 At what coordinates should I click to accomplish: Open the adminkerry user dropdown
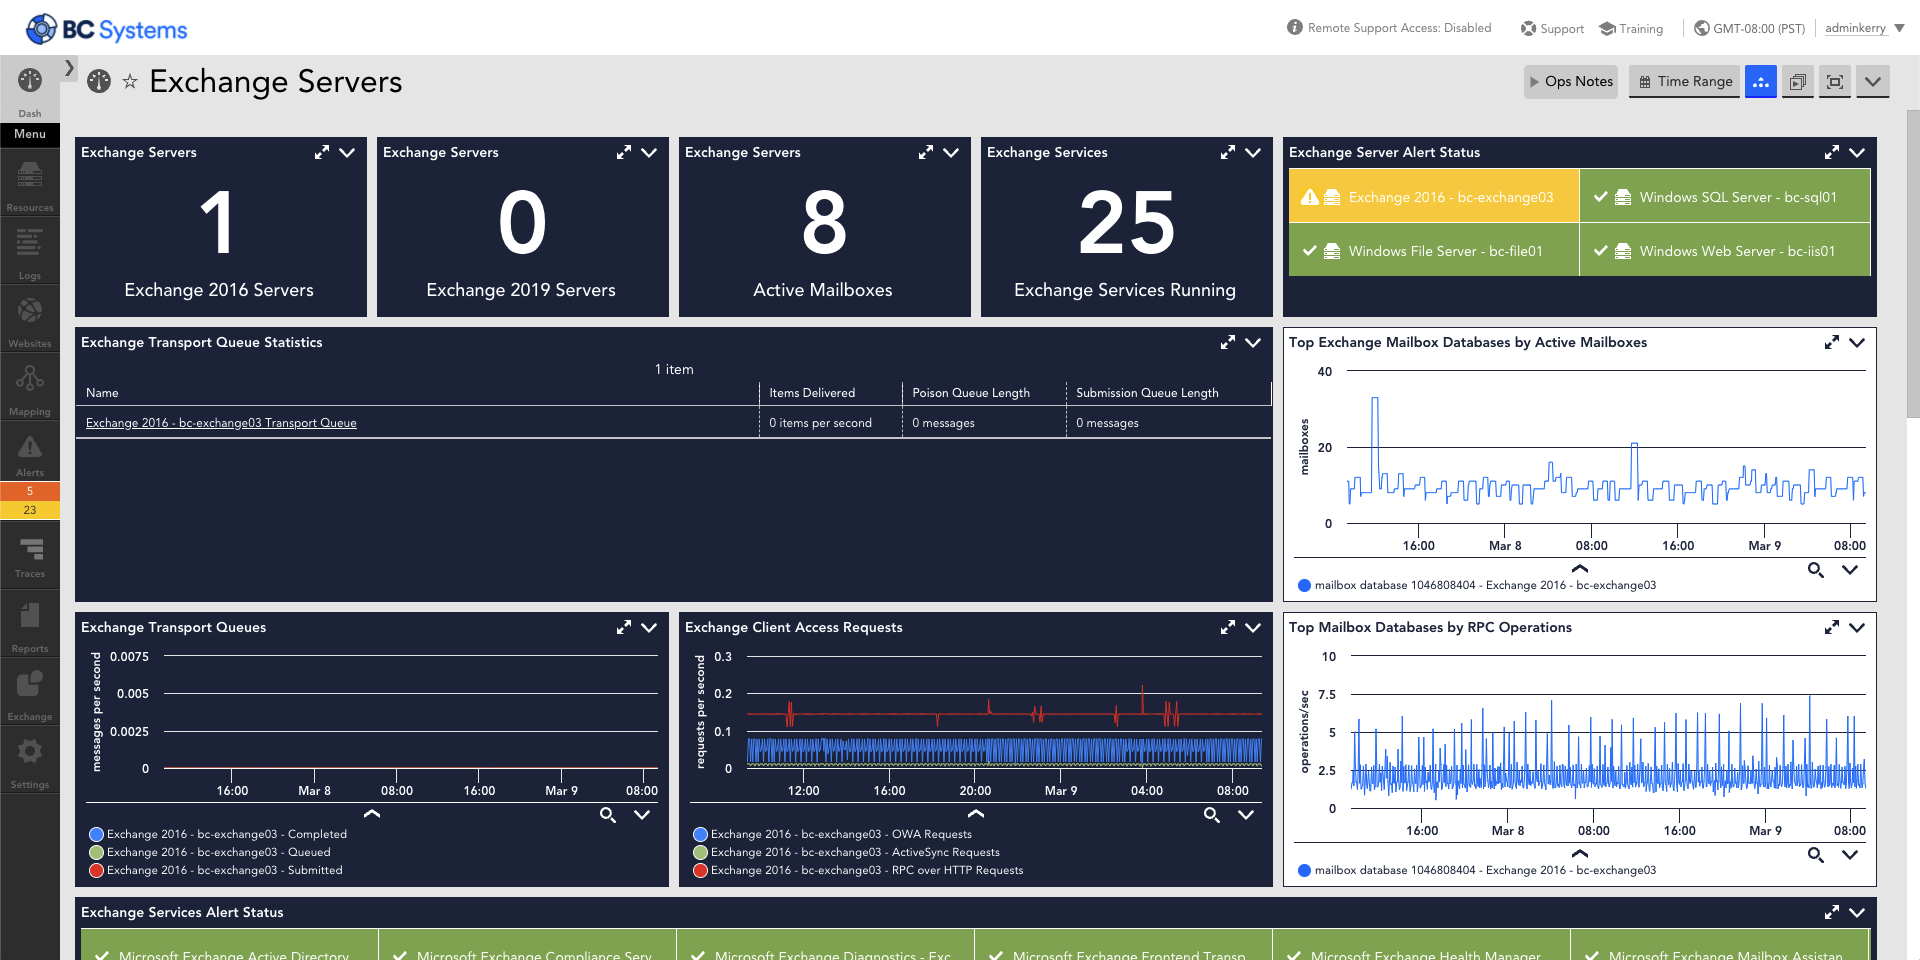click(x=1864, y=28)
